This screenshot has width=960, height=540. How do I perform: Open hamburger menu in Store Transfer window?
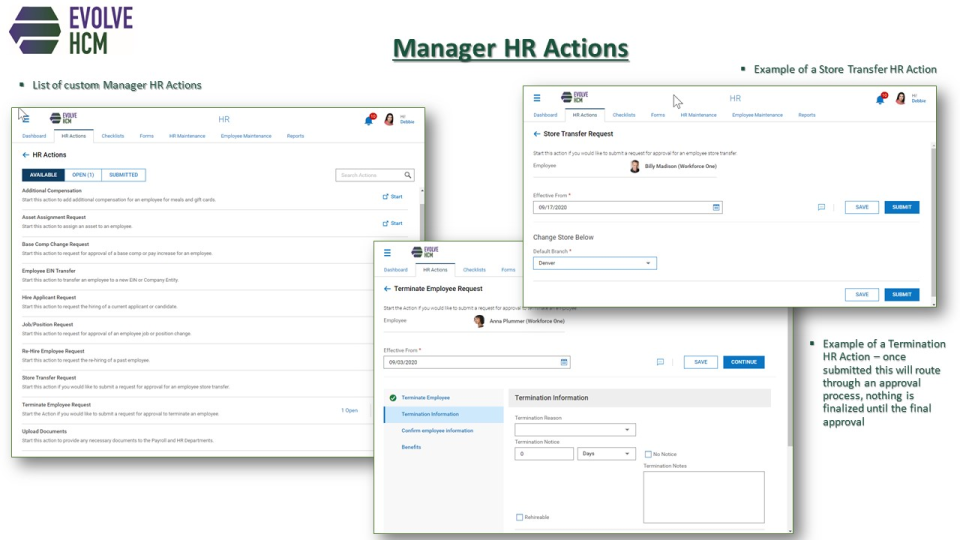(x=537, y=98)
